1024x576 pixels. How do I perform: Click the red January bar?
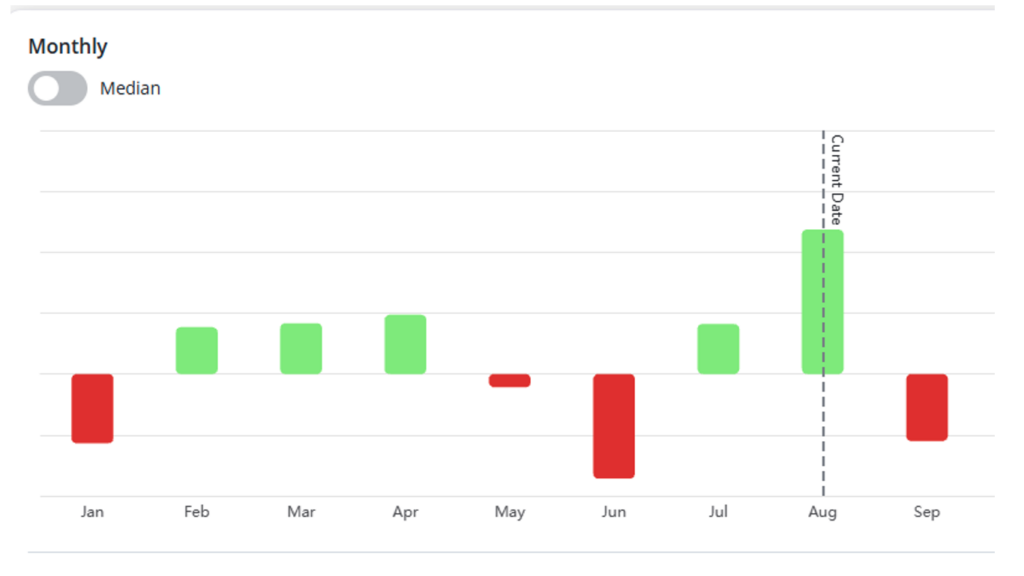click(92, 409)
